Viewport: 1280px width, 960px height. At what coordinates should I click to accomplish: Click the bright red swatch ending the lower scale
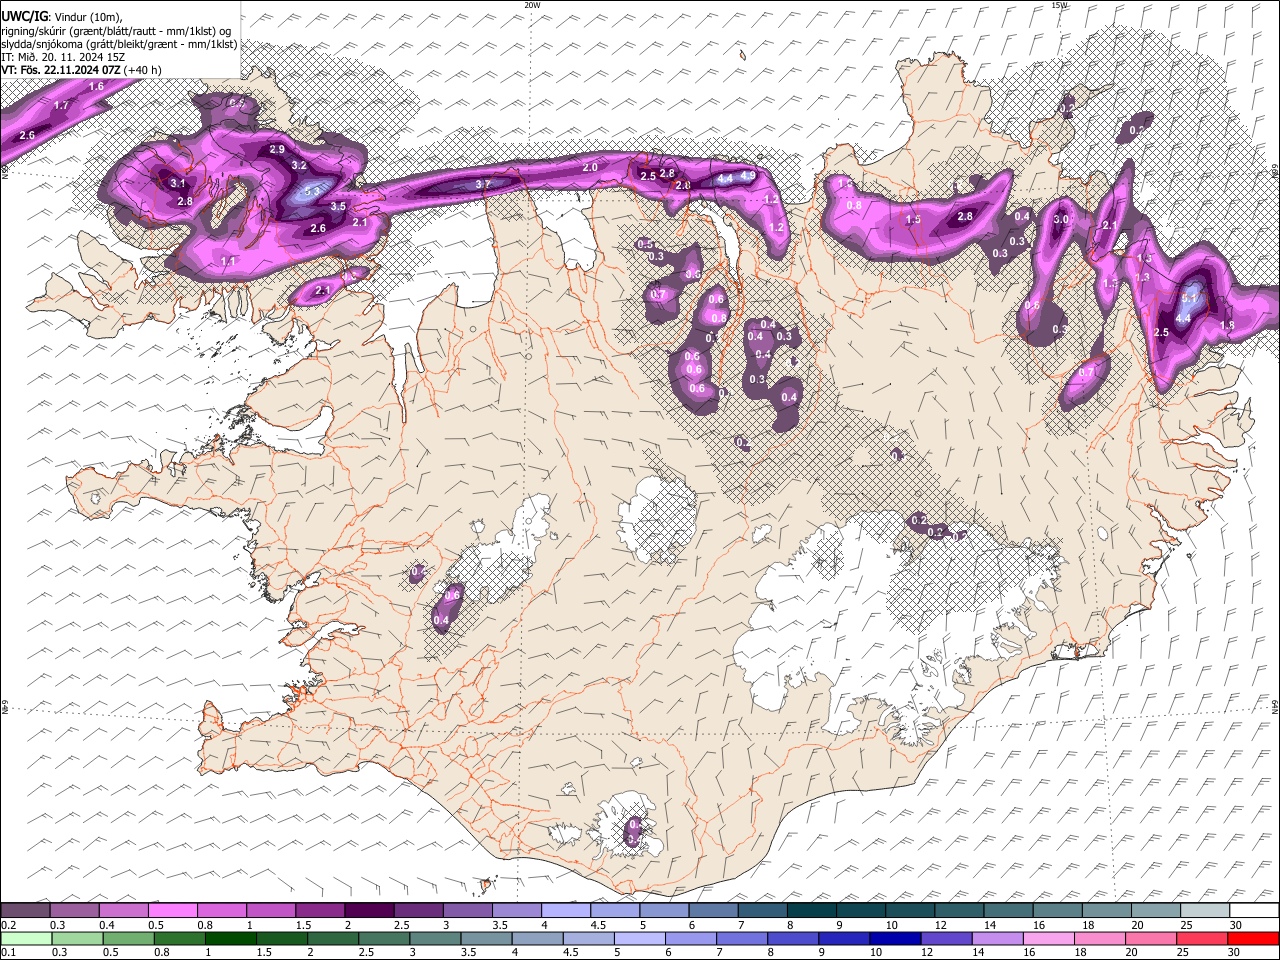tap(1254, 938)
